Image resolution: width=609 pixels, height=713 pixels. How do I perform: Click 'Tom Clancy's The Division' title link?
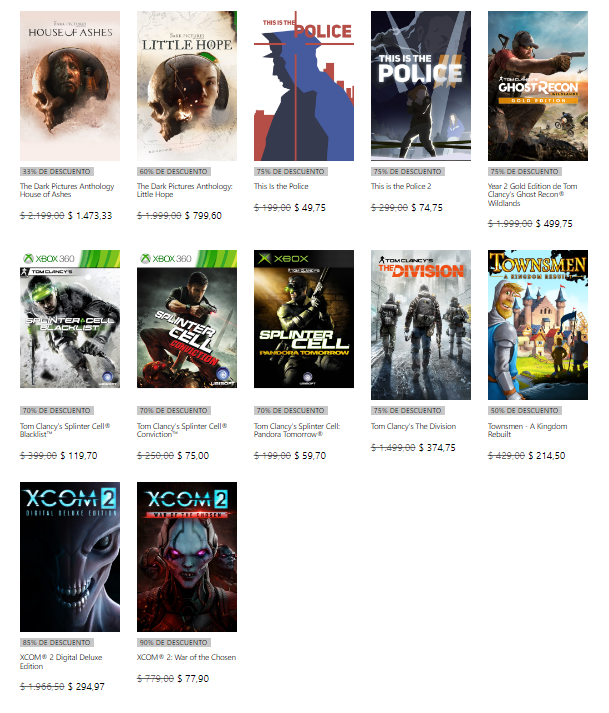coord(413,426)
